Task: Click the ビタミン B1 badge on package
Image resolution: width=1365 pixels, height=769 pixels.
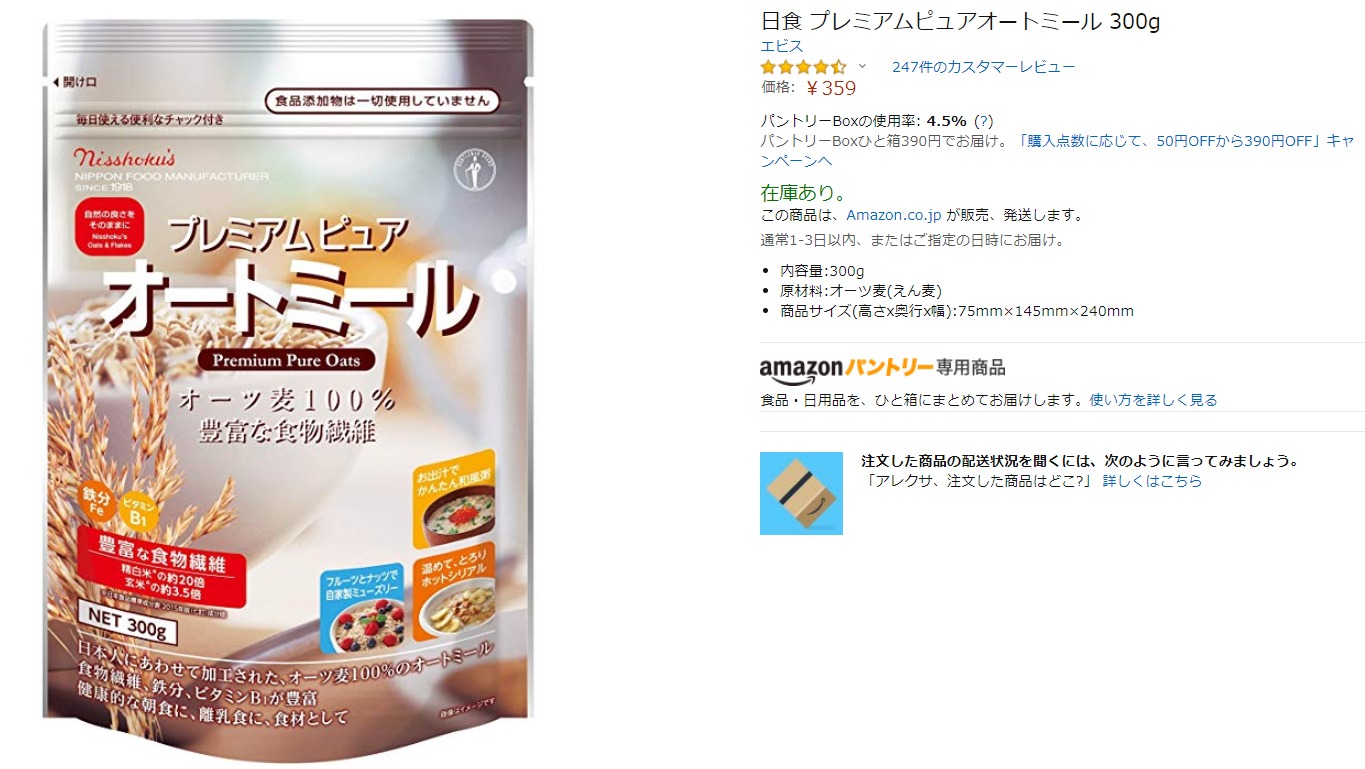Action: point(139,513)
